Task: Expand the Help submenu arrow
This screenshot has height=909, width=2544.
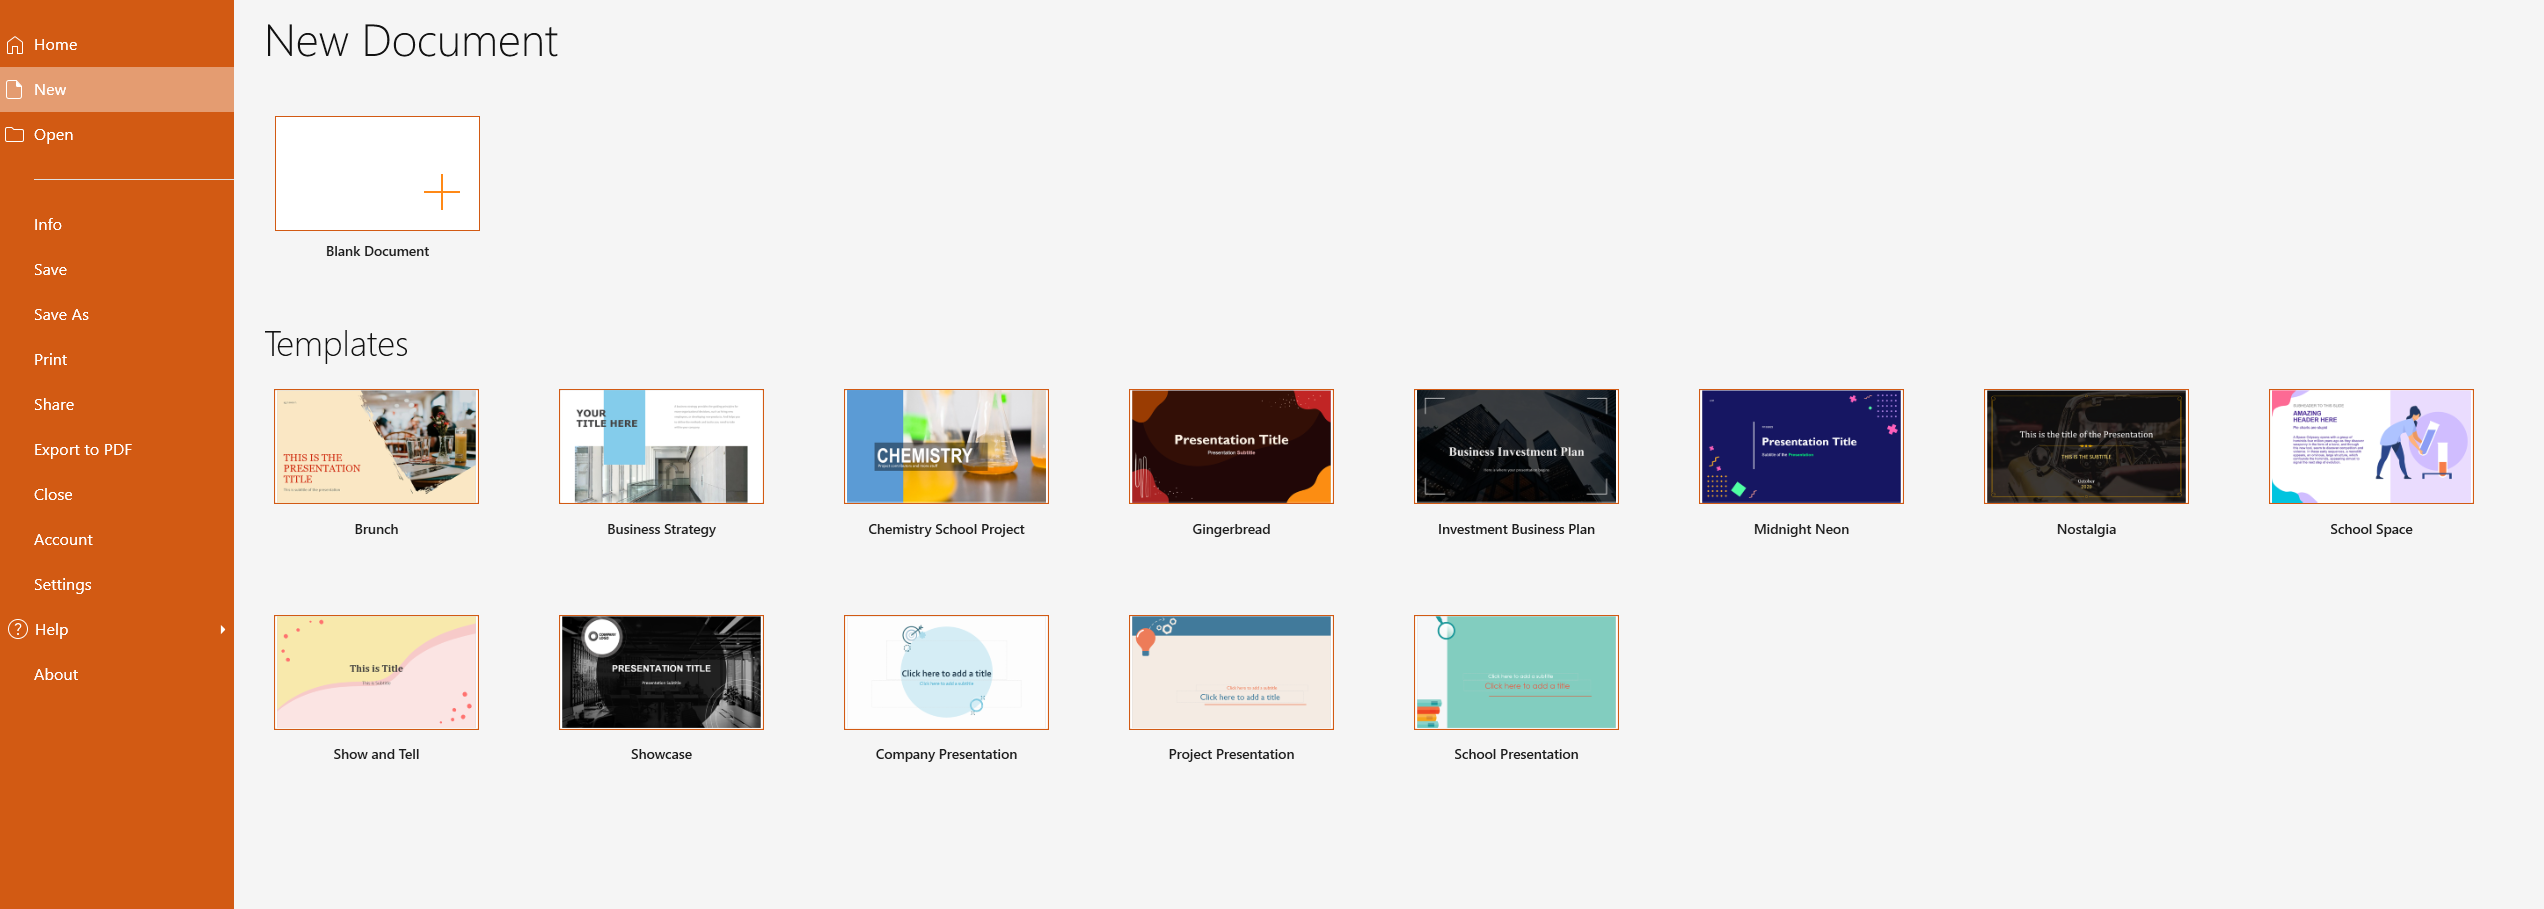Action: [222, 630]
